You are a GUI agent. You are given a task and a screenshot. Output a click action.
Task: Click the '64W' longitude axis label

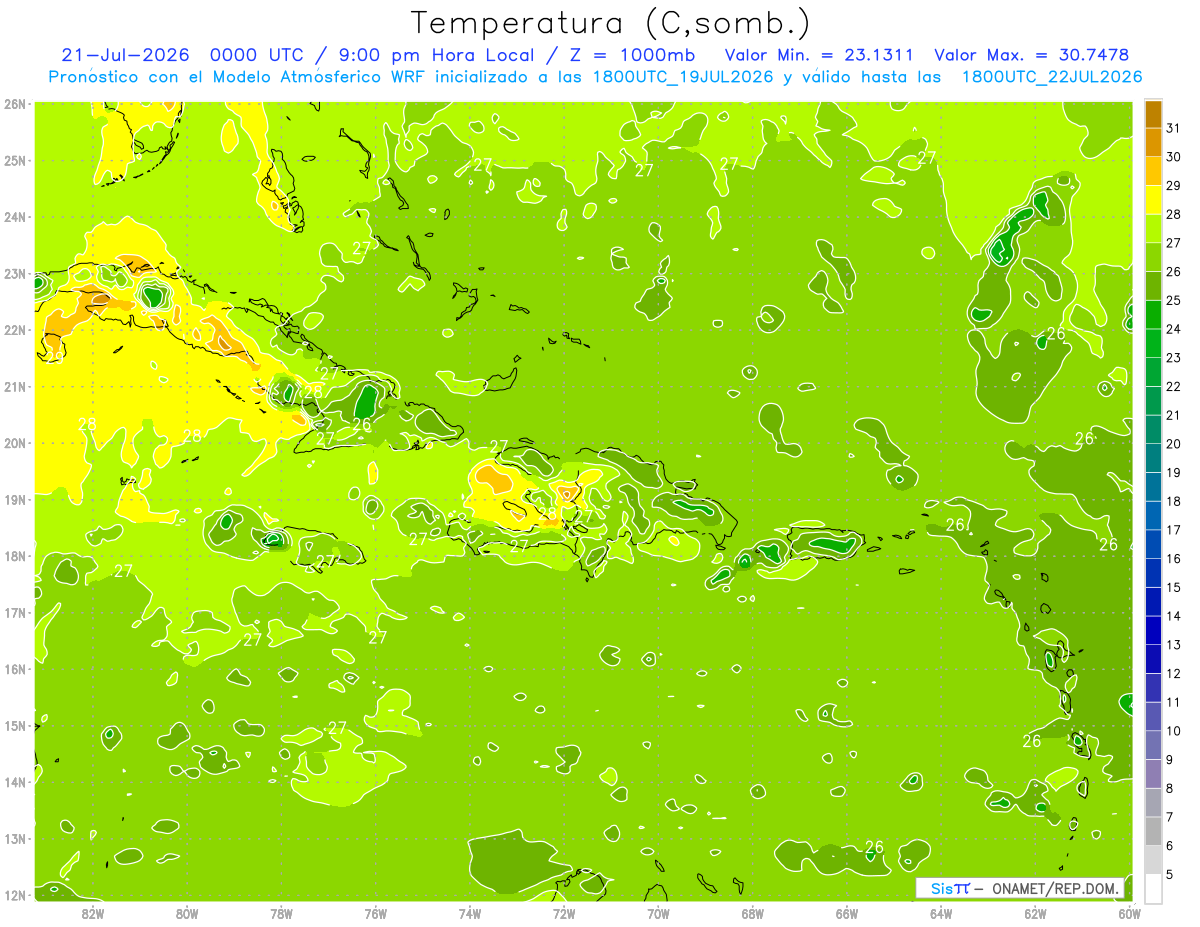[x=940, y=913]
